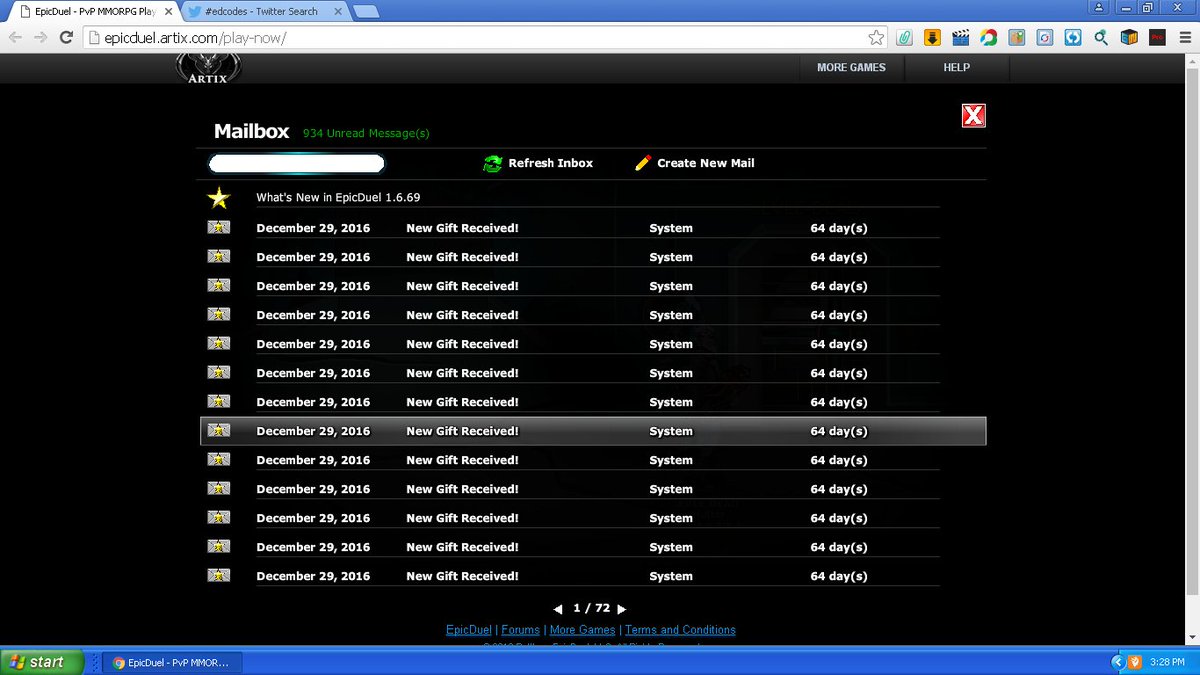Click the black Pro extension icon

1157,38
